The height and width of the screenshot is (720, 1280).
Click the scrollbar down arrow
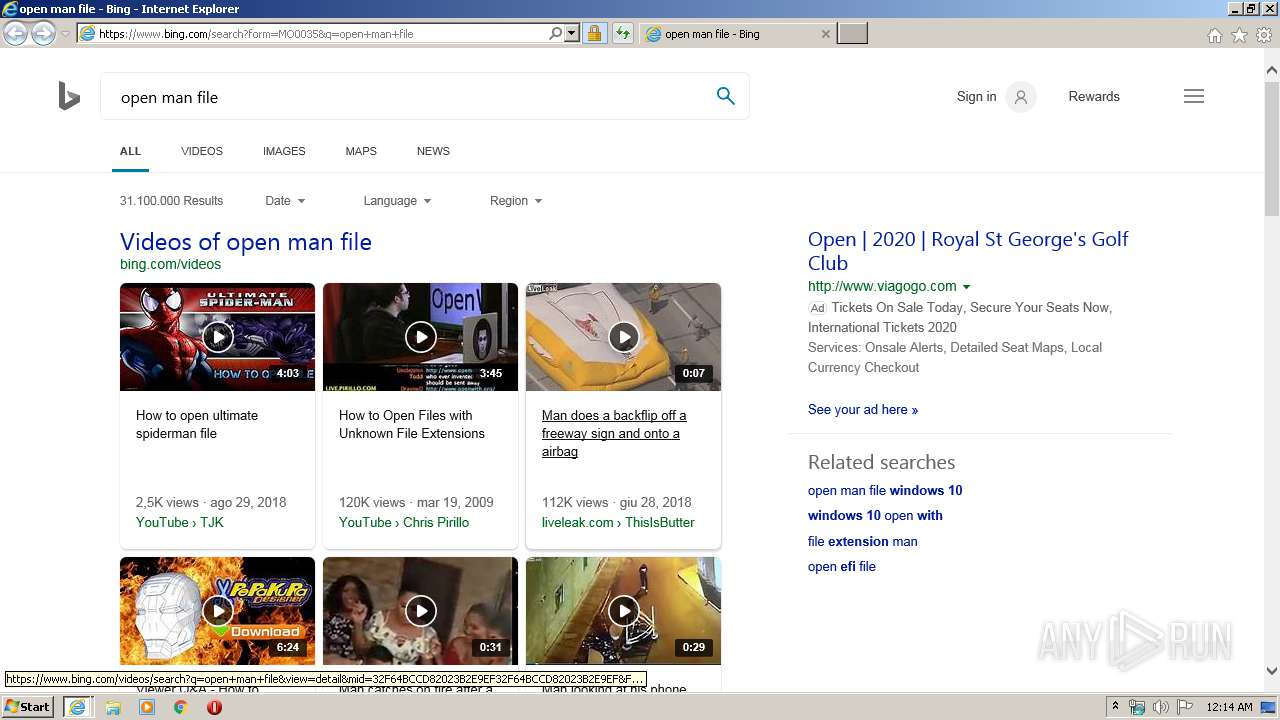[1272, 671]
